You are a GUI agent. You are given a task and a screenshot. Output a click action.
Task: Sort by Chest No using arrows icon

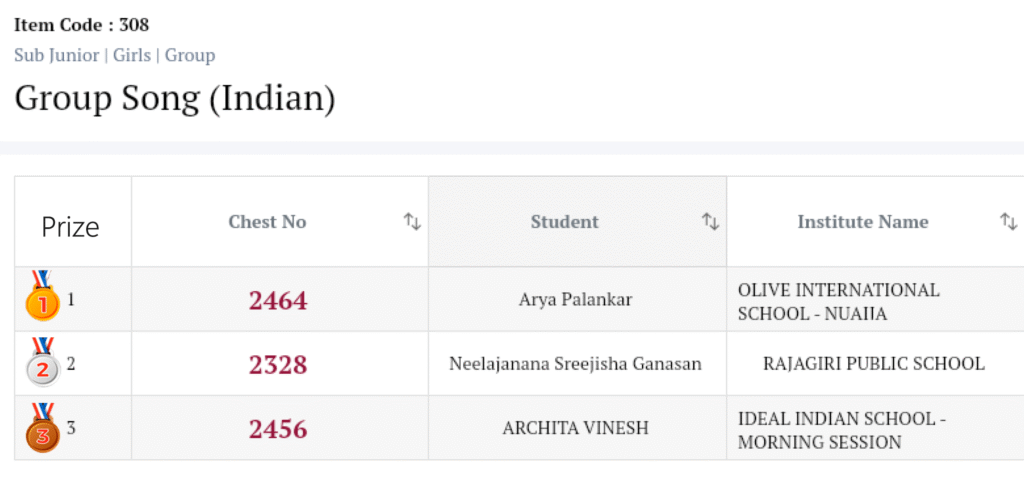coord(412,222)
